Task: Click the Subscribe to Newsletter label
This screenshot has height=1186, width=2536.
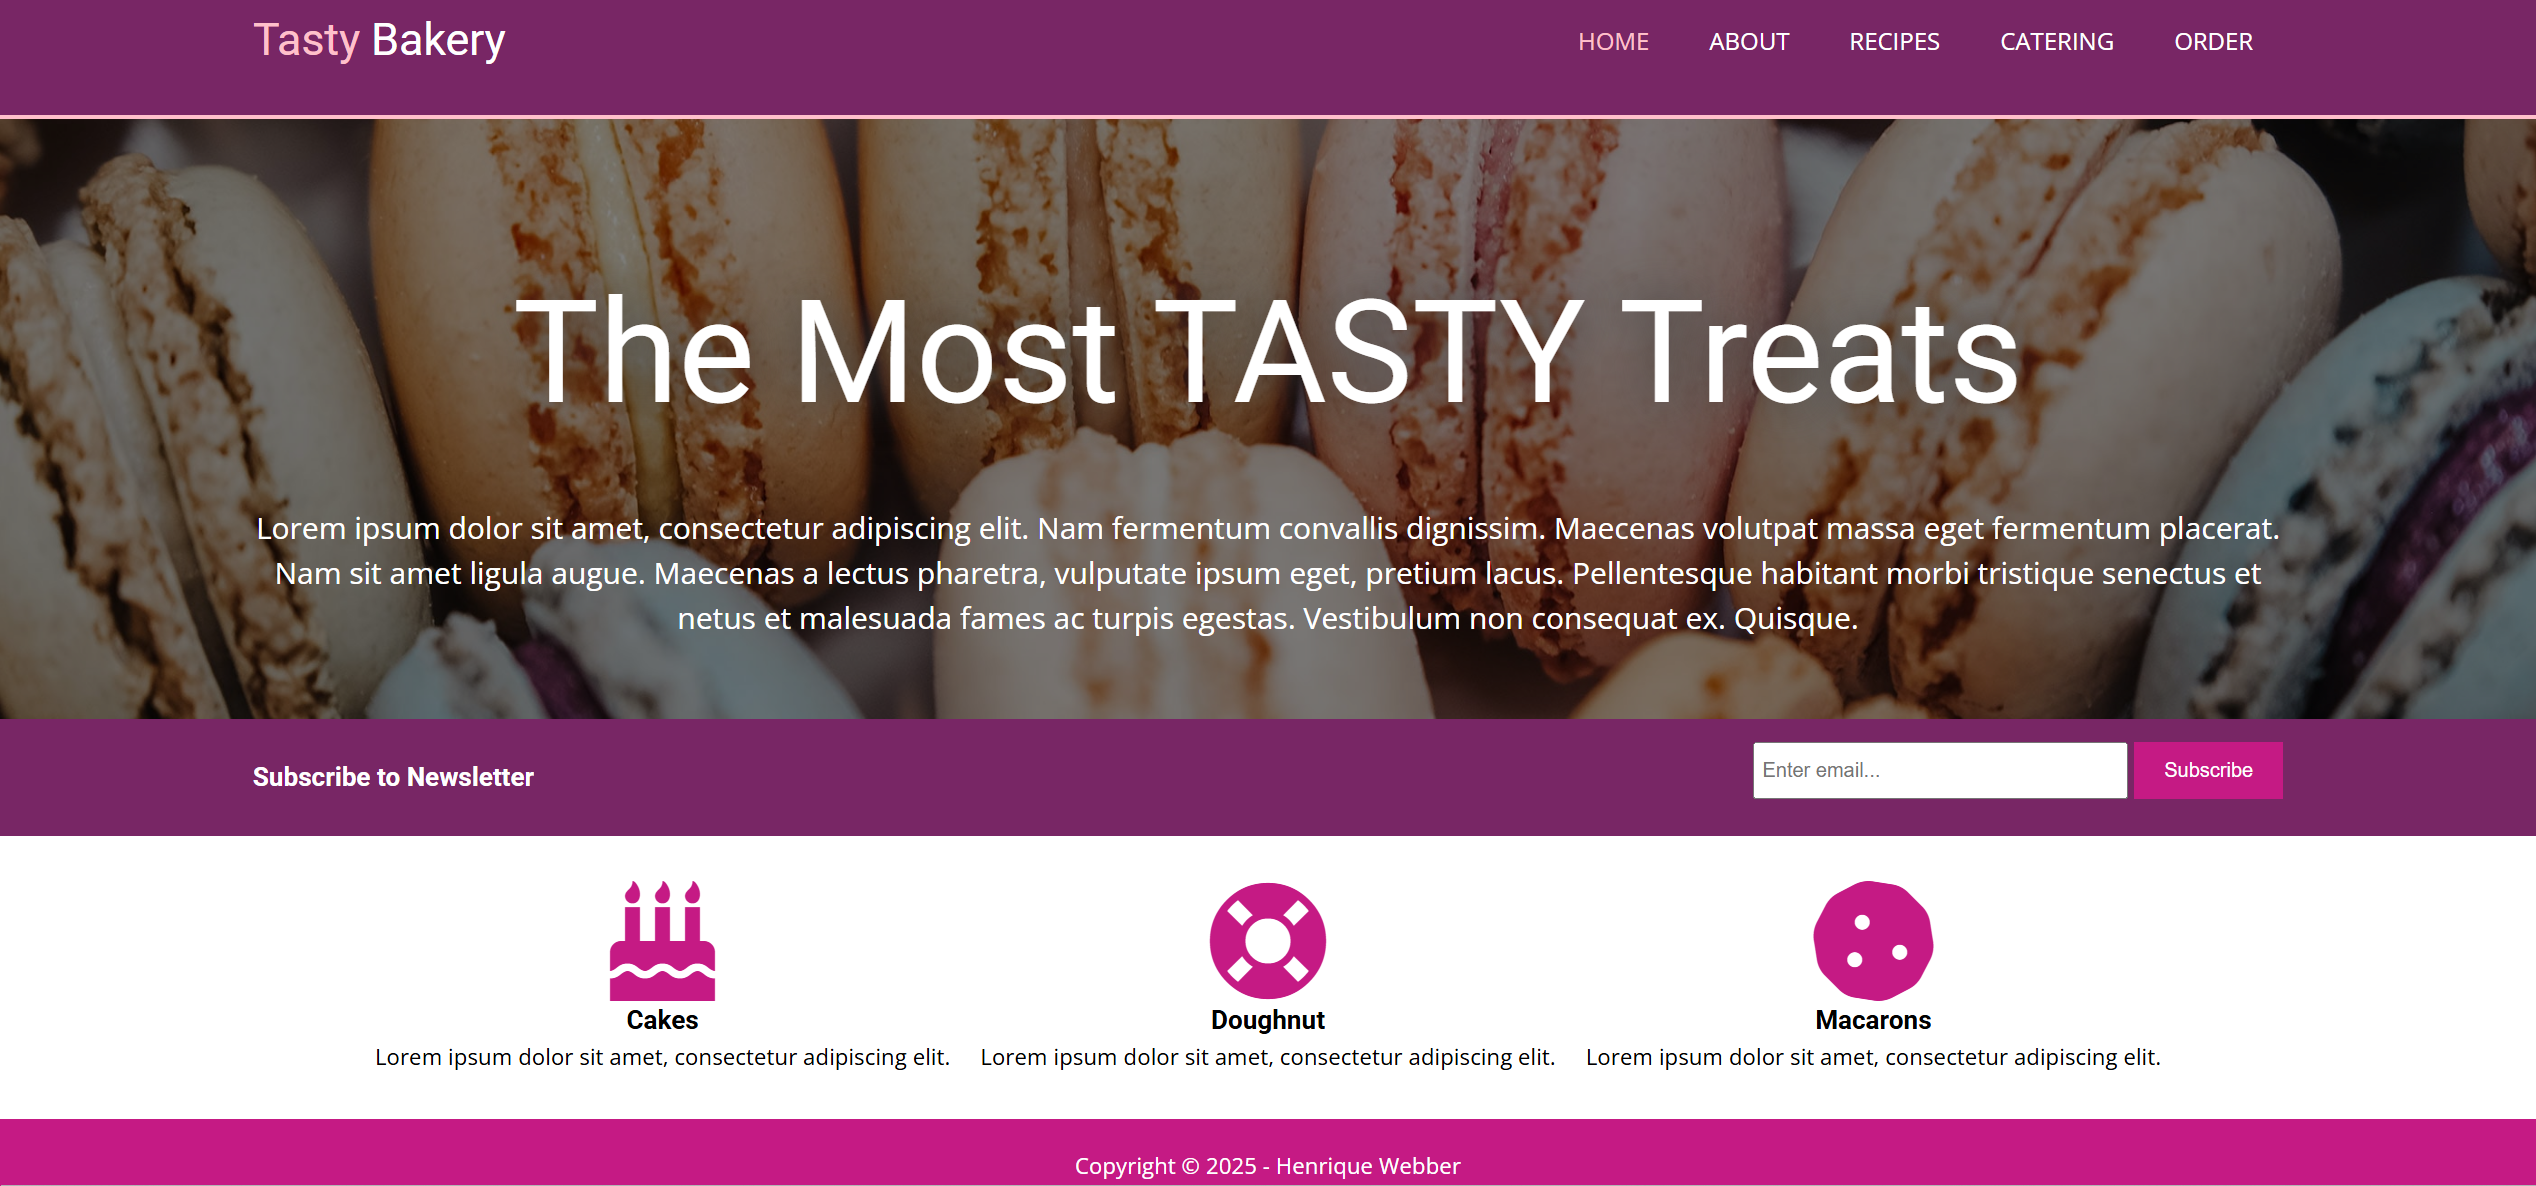Action: [393, 777]
